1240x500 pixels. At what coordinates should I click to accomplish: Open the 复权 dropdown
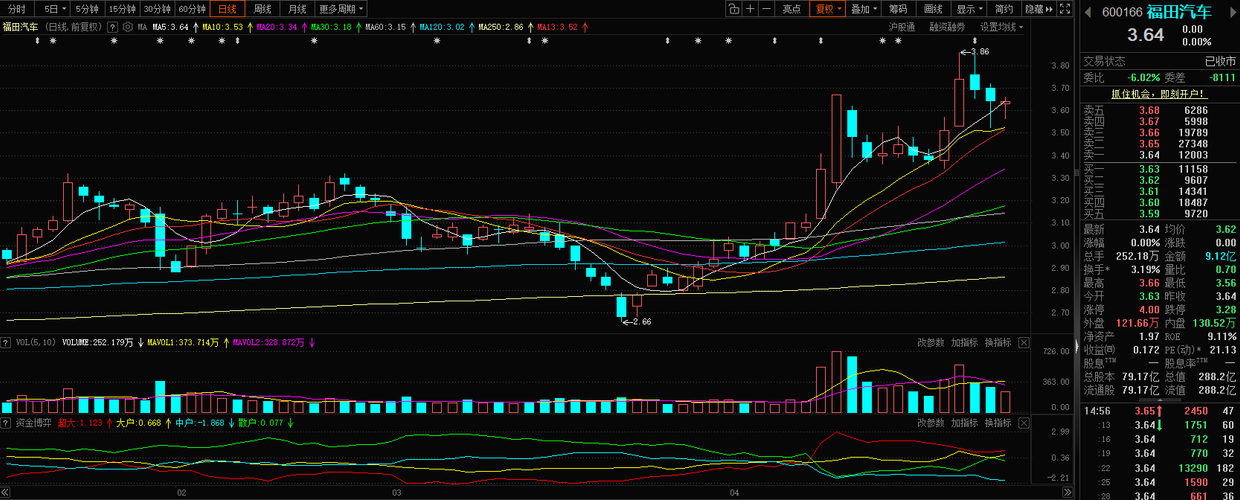826,9
